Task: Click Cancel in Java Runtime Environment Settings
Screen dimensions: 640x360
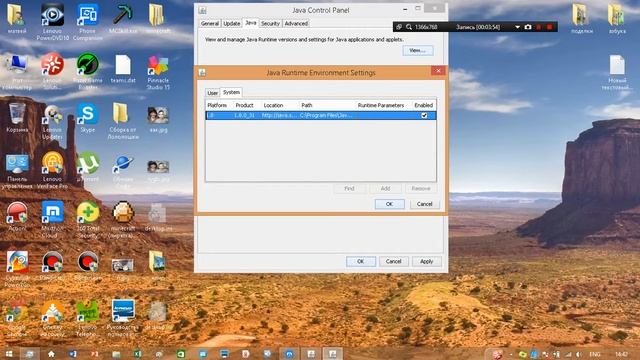Action: coord(424,204)
